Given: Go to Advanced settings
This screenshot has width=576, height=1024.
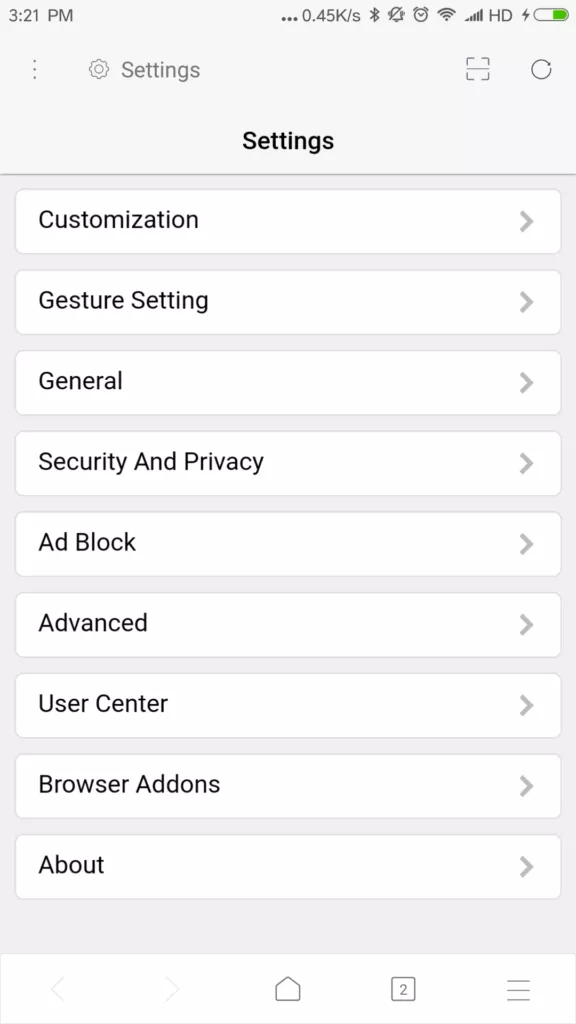Looking at the screenshot, I should click(288, 624).
